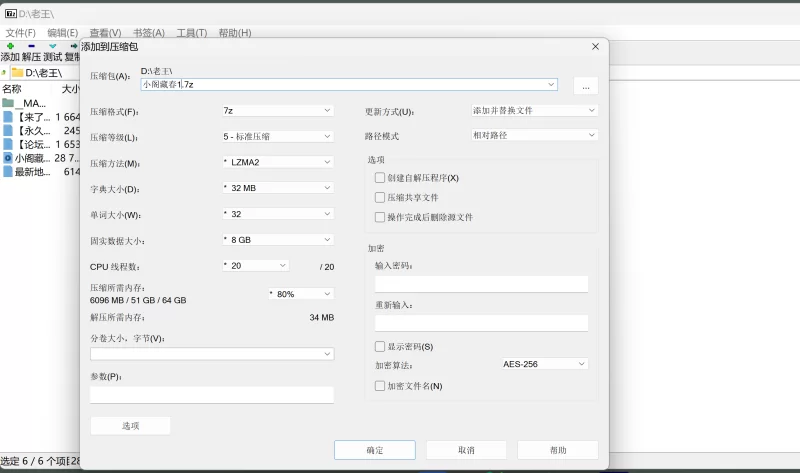The width and height of the screenshot is (800, 473).
Task: Click the 最新地... file name in the list
Action: [33, 172]
